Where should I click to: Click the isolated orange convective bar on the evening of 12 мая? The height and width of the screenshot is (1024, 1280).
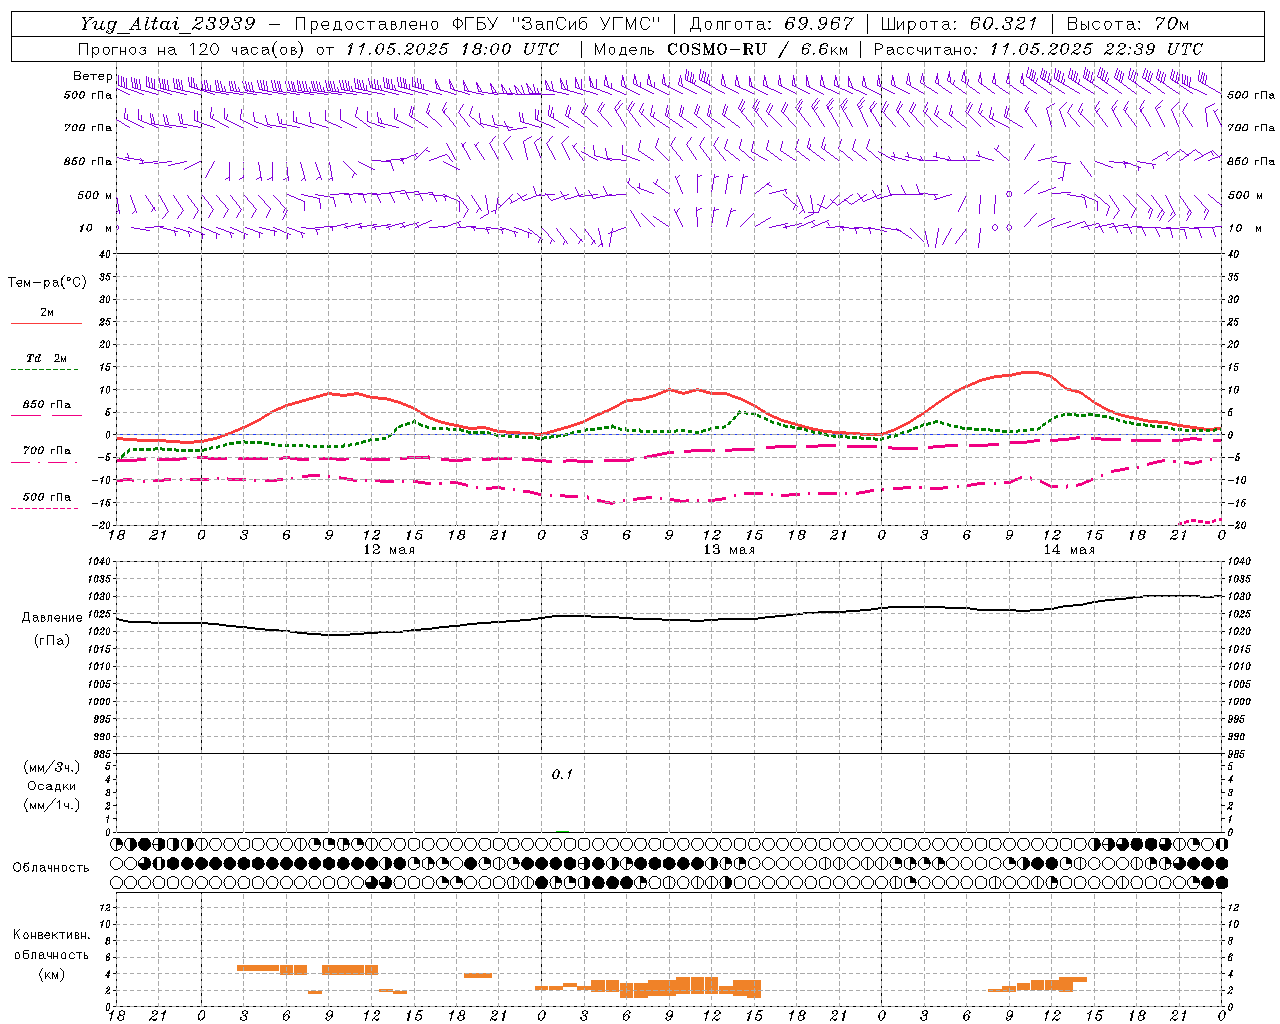coord(477,975)
